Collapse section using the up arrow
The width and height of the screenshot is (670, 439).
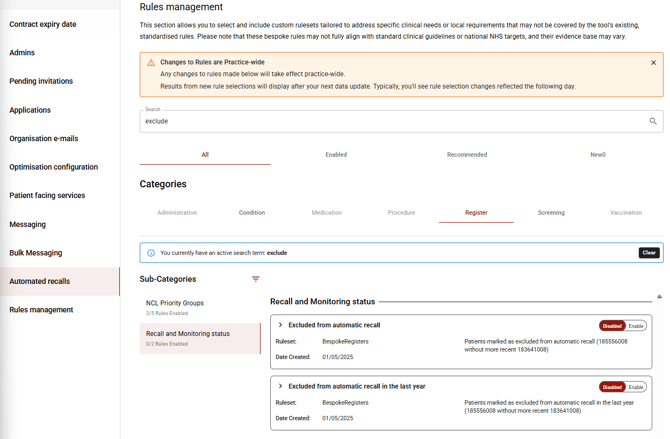point(659,297)
